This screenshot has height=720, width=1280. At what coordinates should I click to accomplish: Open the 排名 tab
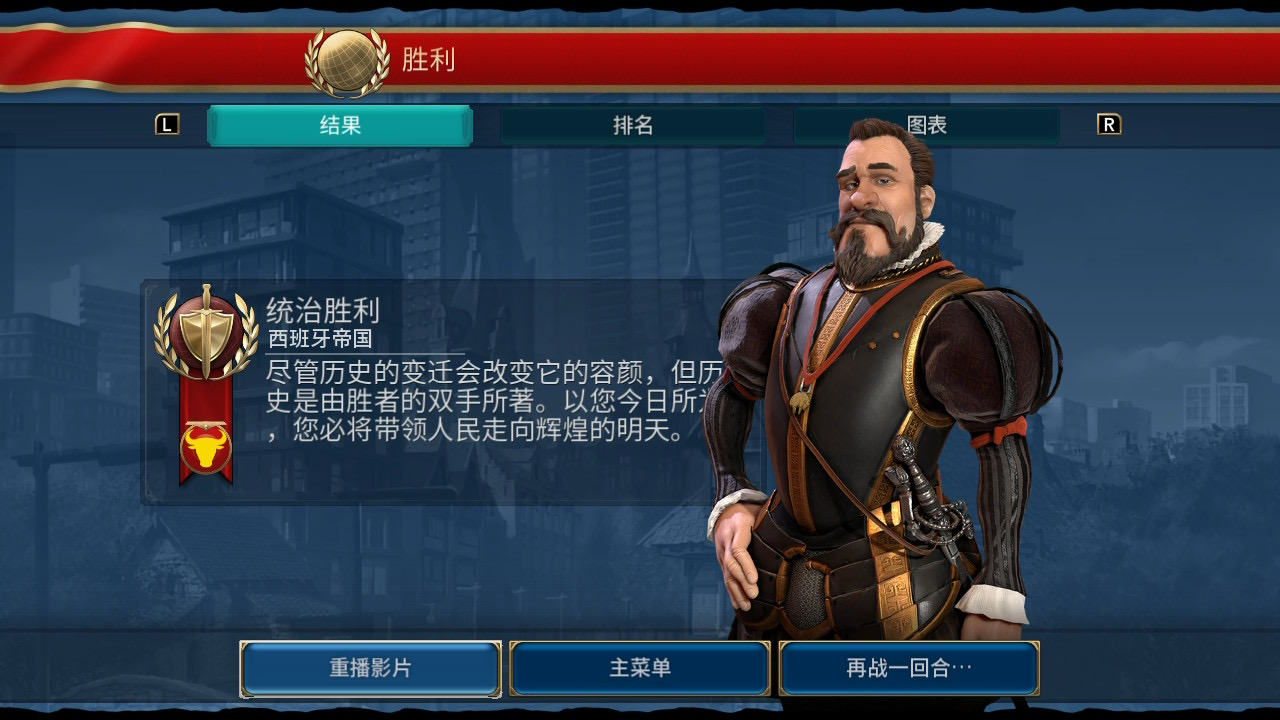tap(633, 126)
